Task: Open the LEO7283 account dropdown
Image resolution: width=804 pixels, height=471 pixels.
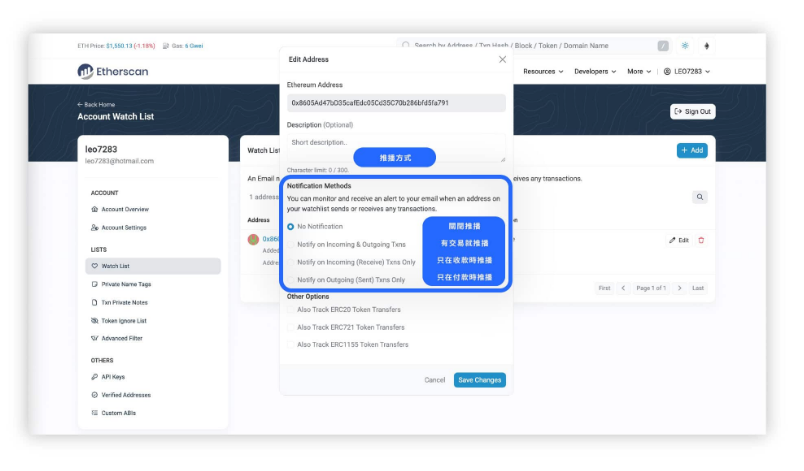Action: (x=687, y=71)
